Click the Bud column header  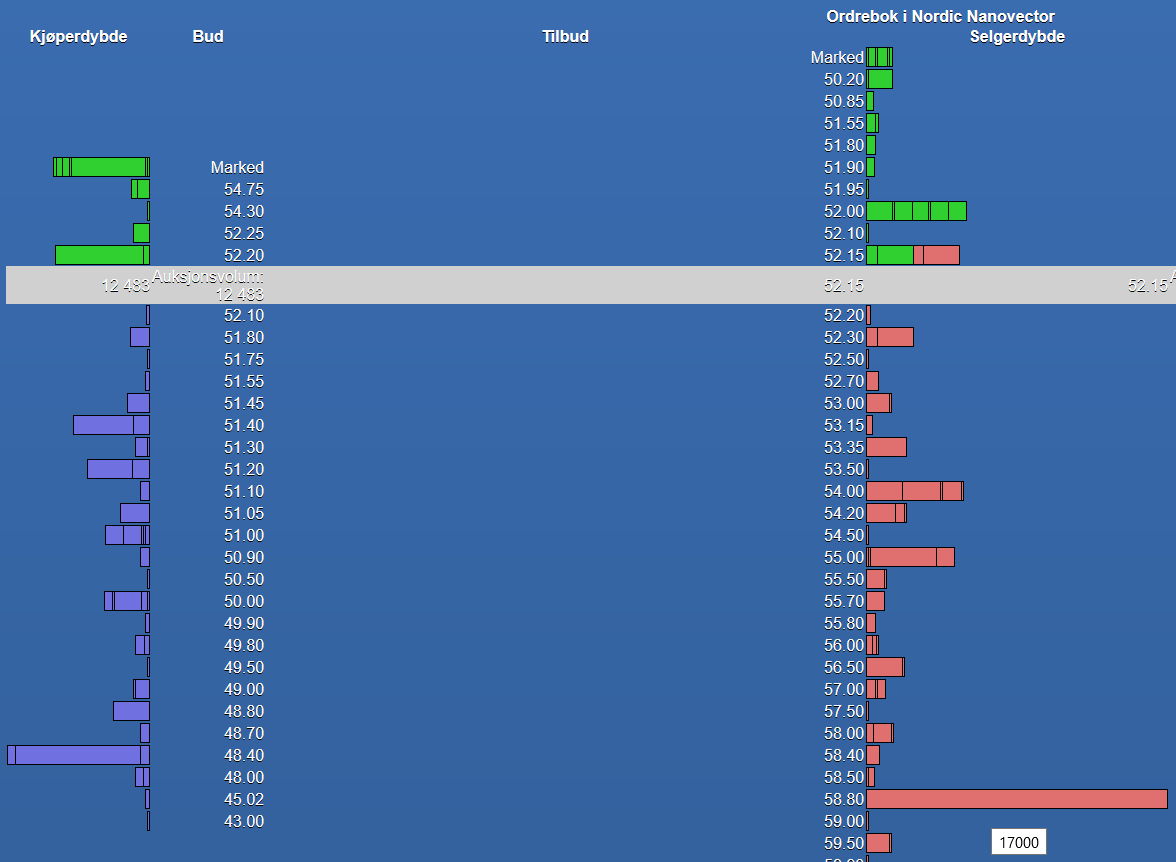(208, 37)
